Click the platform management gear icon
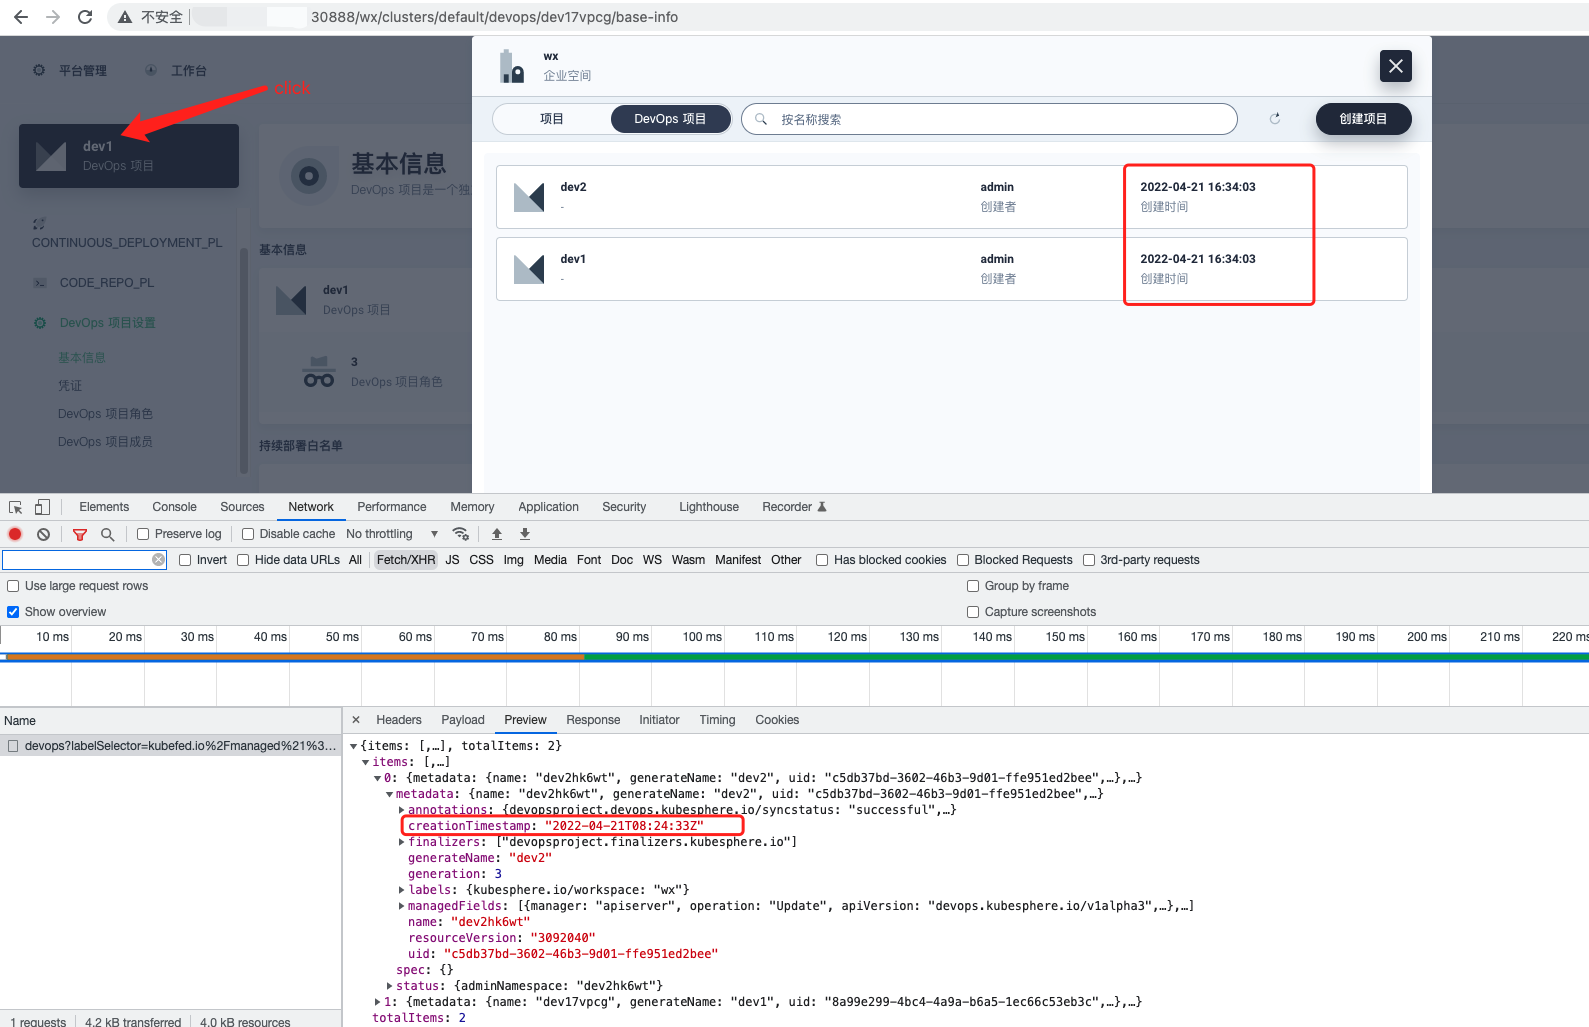This screenshot has height=1027, width=1589. coord(39,70)
